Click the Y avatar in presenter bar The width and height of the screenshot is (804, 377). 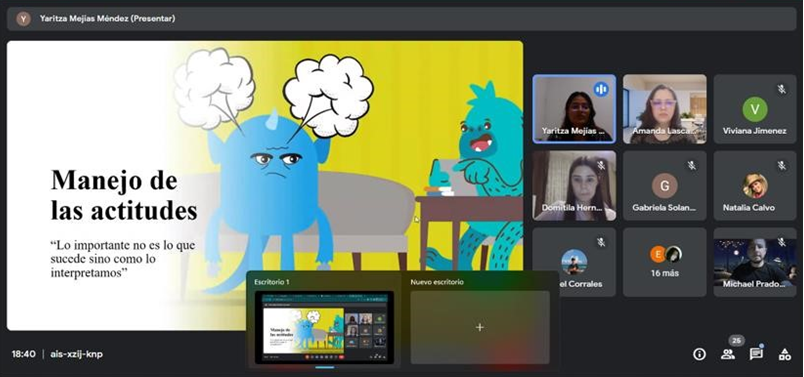pyautogui.click(x=23, y=19)
